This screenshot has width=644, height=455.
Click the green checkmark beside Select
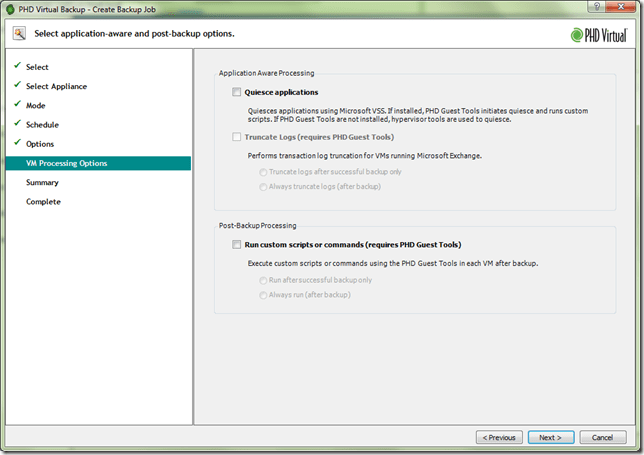click(17, 67)
